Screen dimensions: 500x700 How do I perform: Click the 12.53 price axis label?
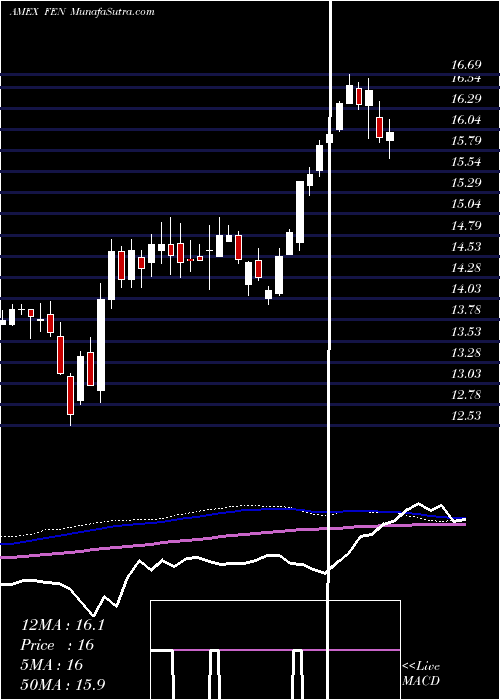[x=466, y=416]
